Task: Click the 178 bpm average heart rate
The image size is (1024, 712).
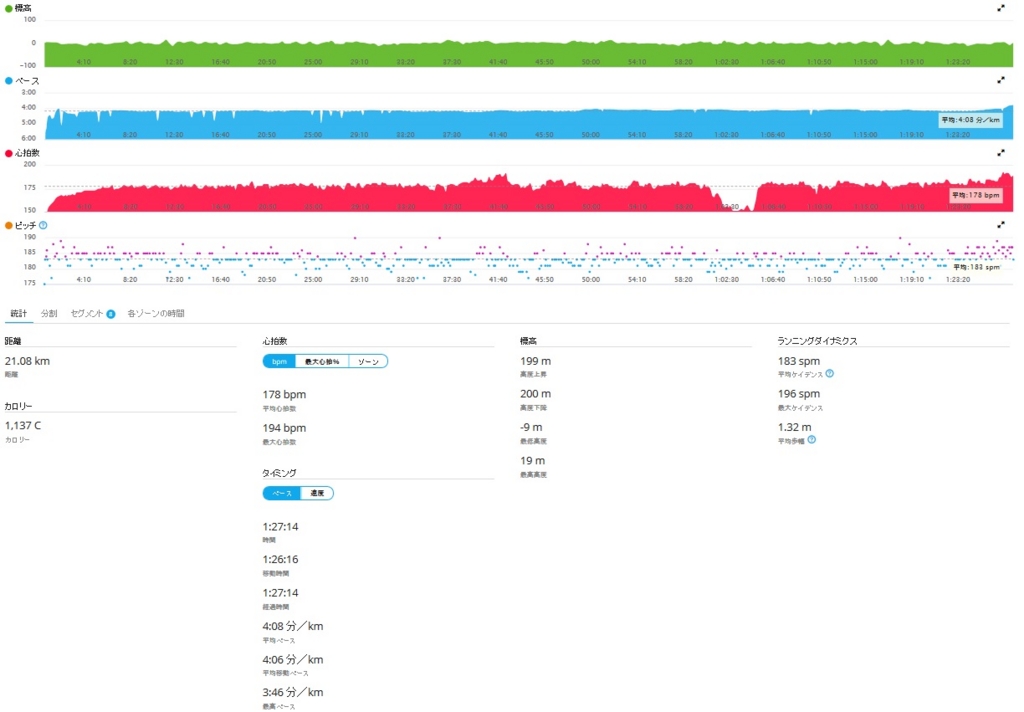Action: [284, 395]
